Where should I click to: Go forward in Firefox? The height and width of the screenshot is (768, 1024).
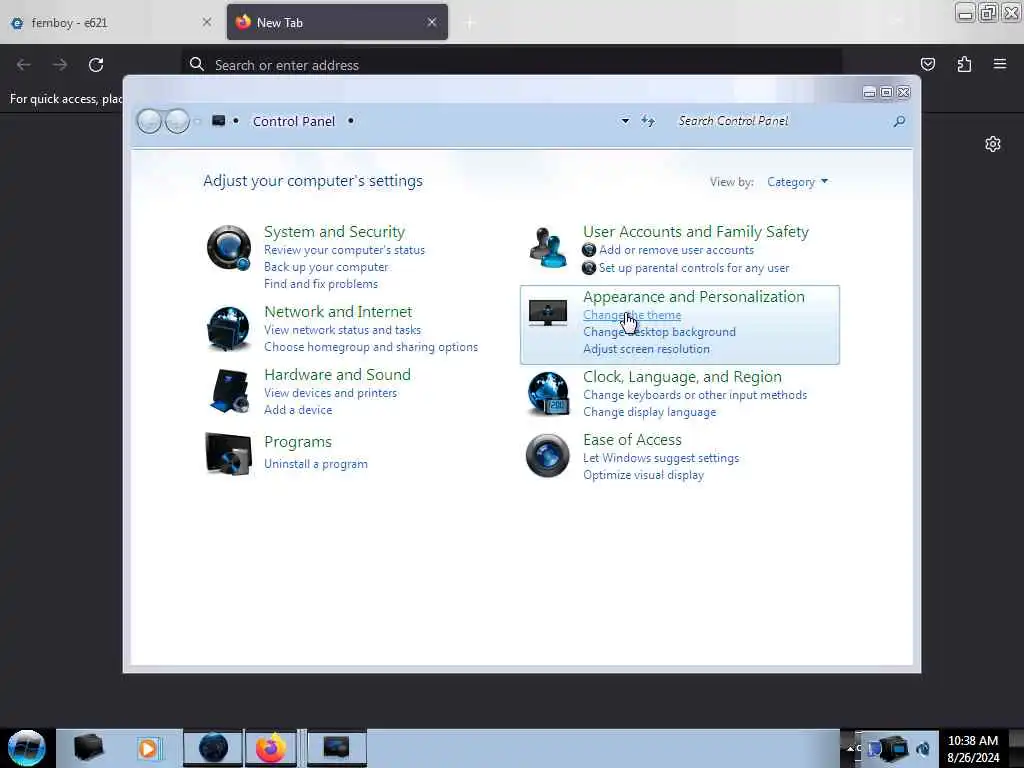60,65
